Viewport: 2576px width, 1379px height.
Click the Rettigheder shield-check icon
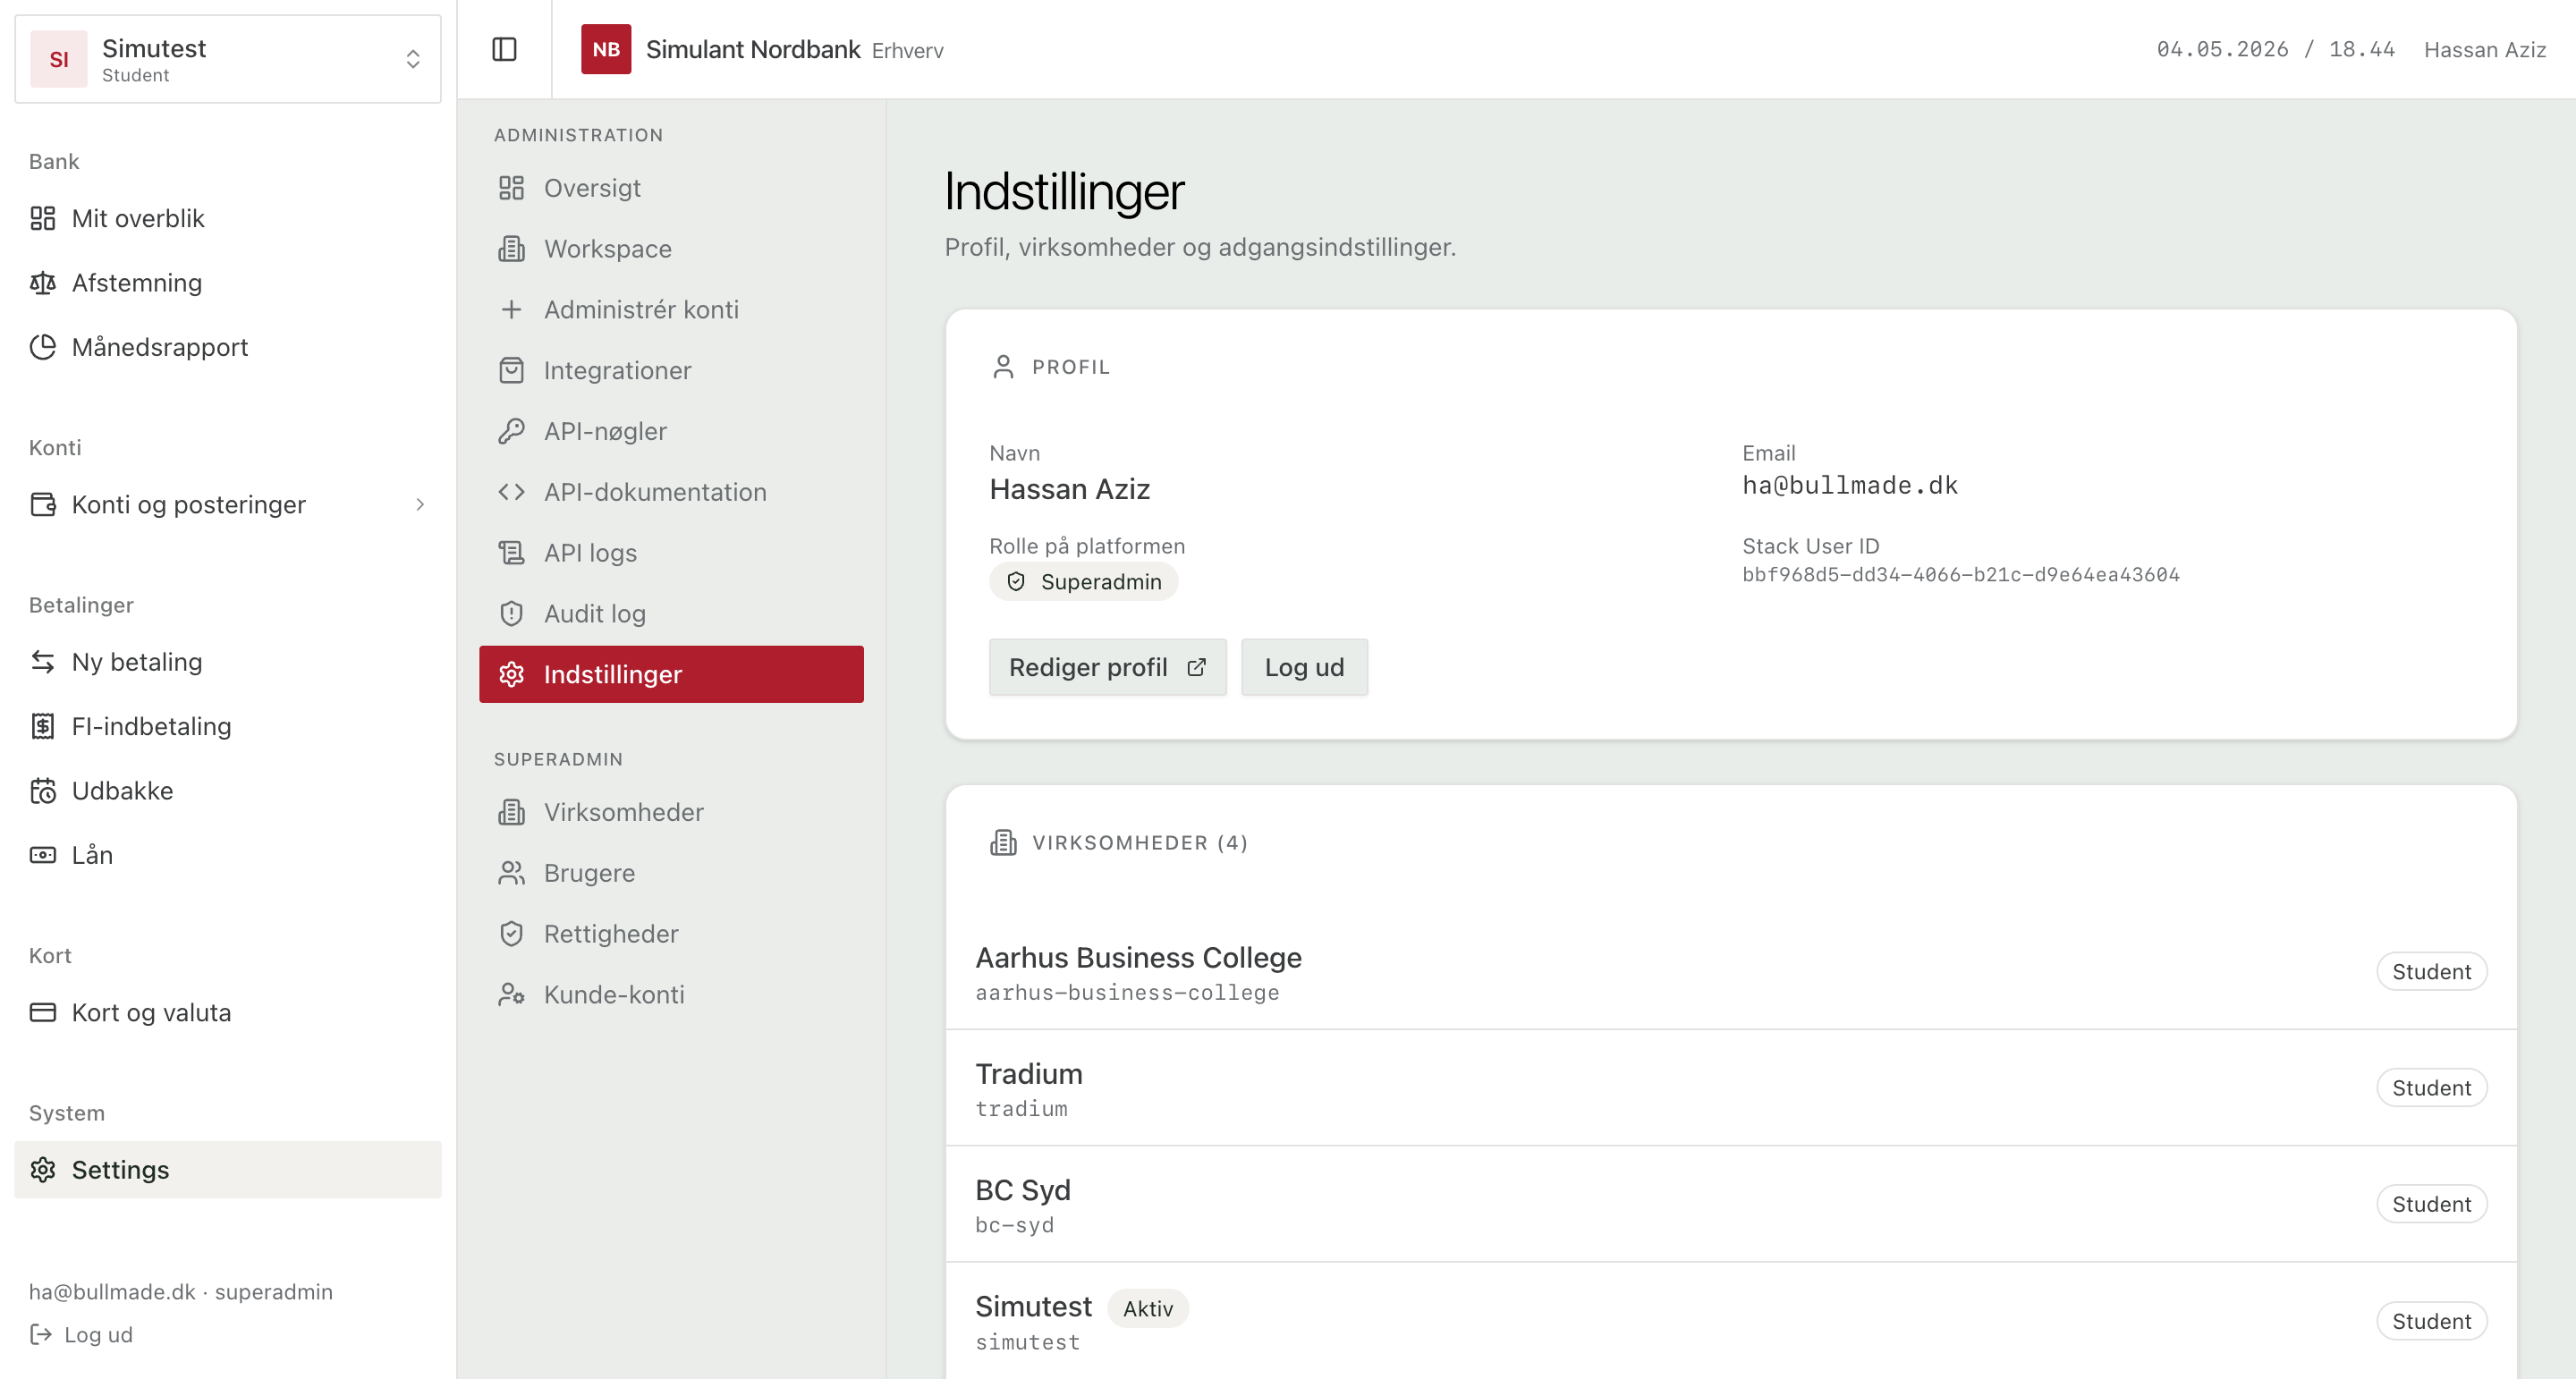click(x=511, y=934)
